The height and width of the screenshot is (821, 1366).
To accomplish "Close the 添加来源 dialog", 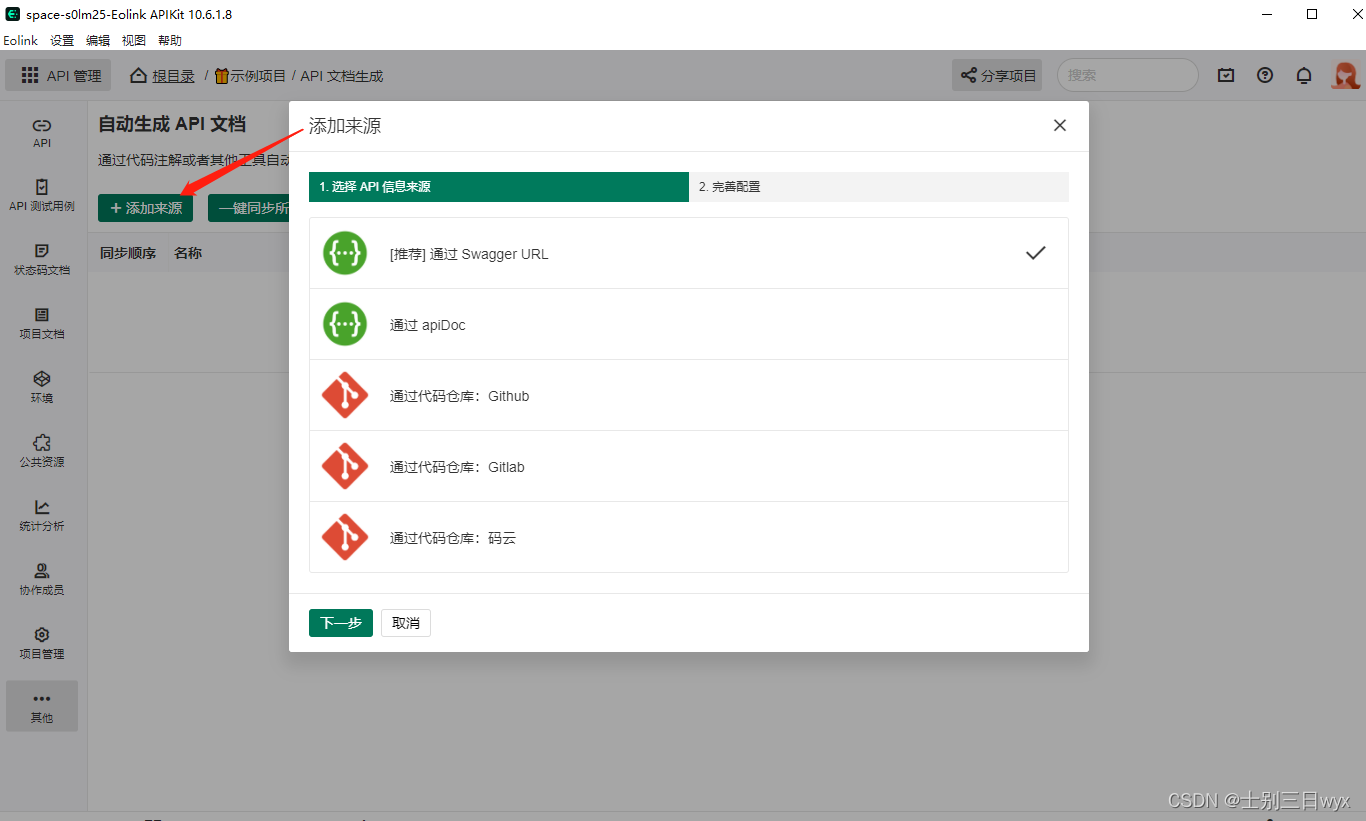I will click(x=1060, y=125).
